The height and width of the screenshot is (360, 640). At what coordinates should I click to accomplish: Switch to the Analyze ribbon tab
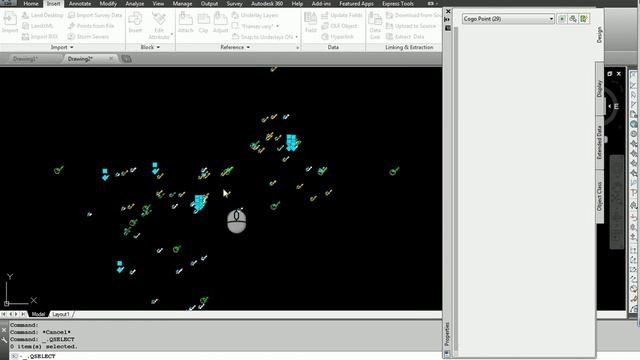pos(134,4)
